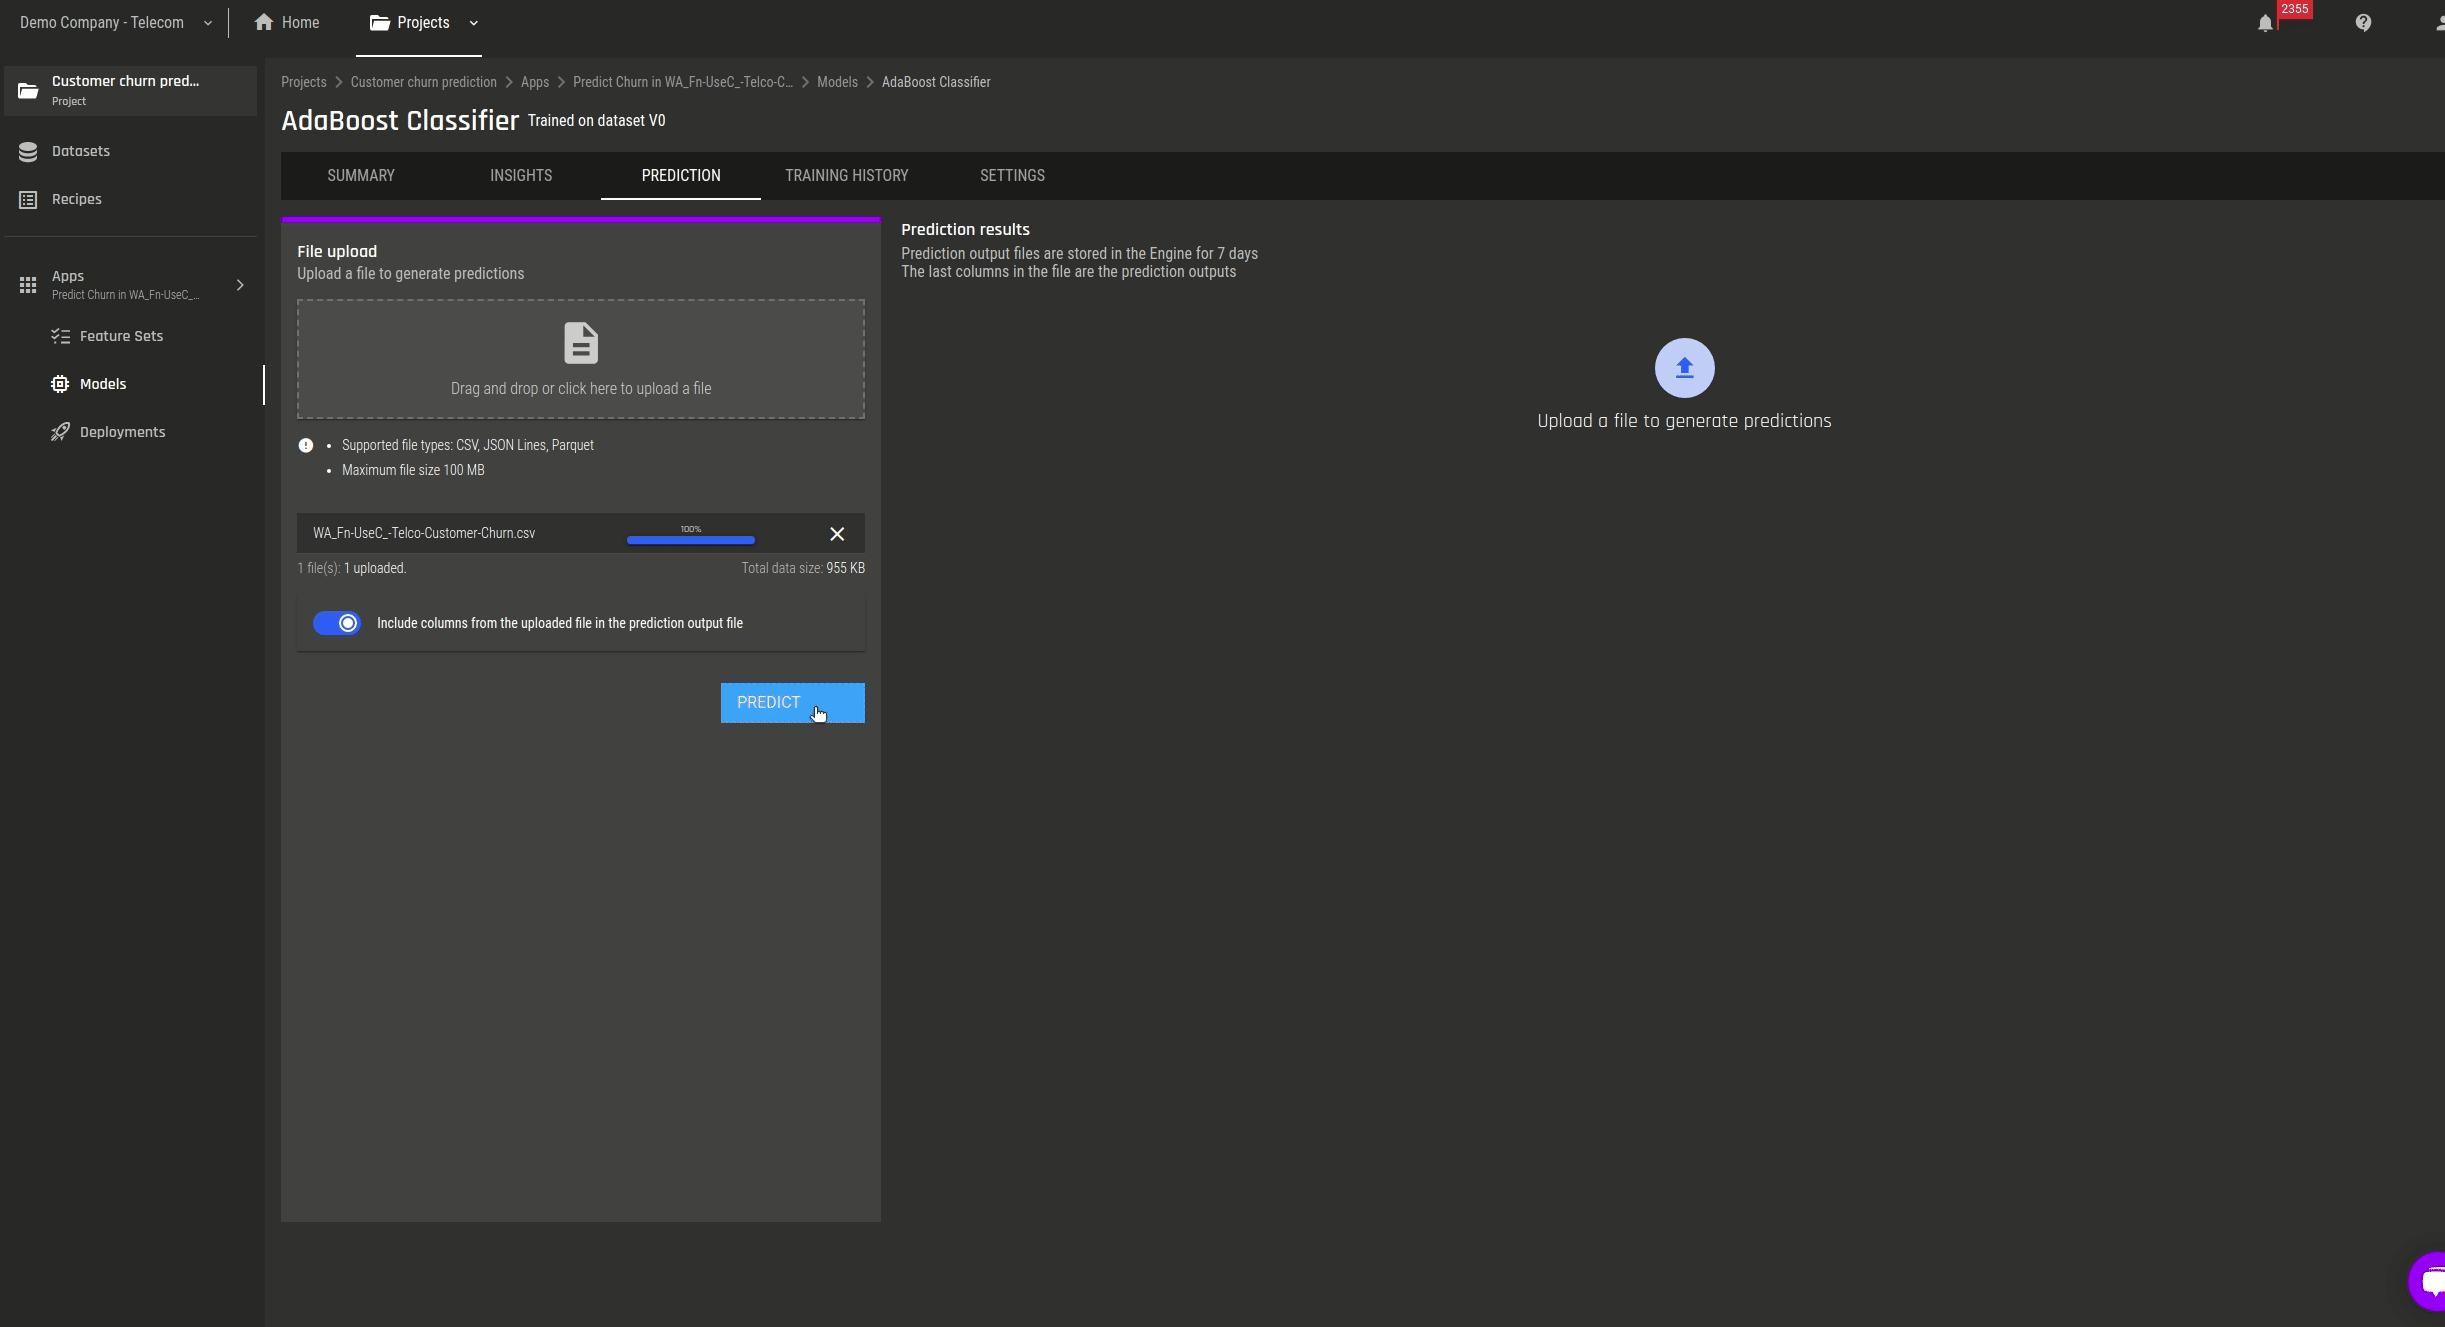Open the notifications bell icon
The image size is (2445, 1327).
[2265, 23]
